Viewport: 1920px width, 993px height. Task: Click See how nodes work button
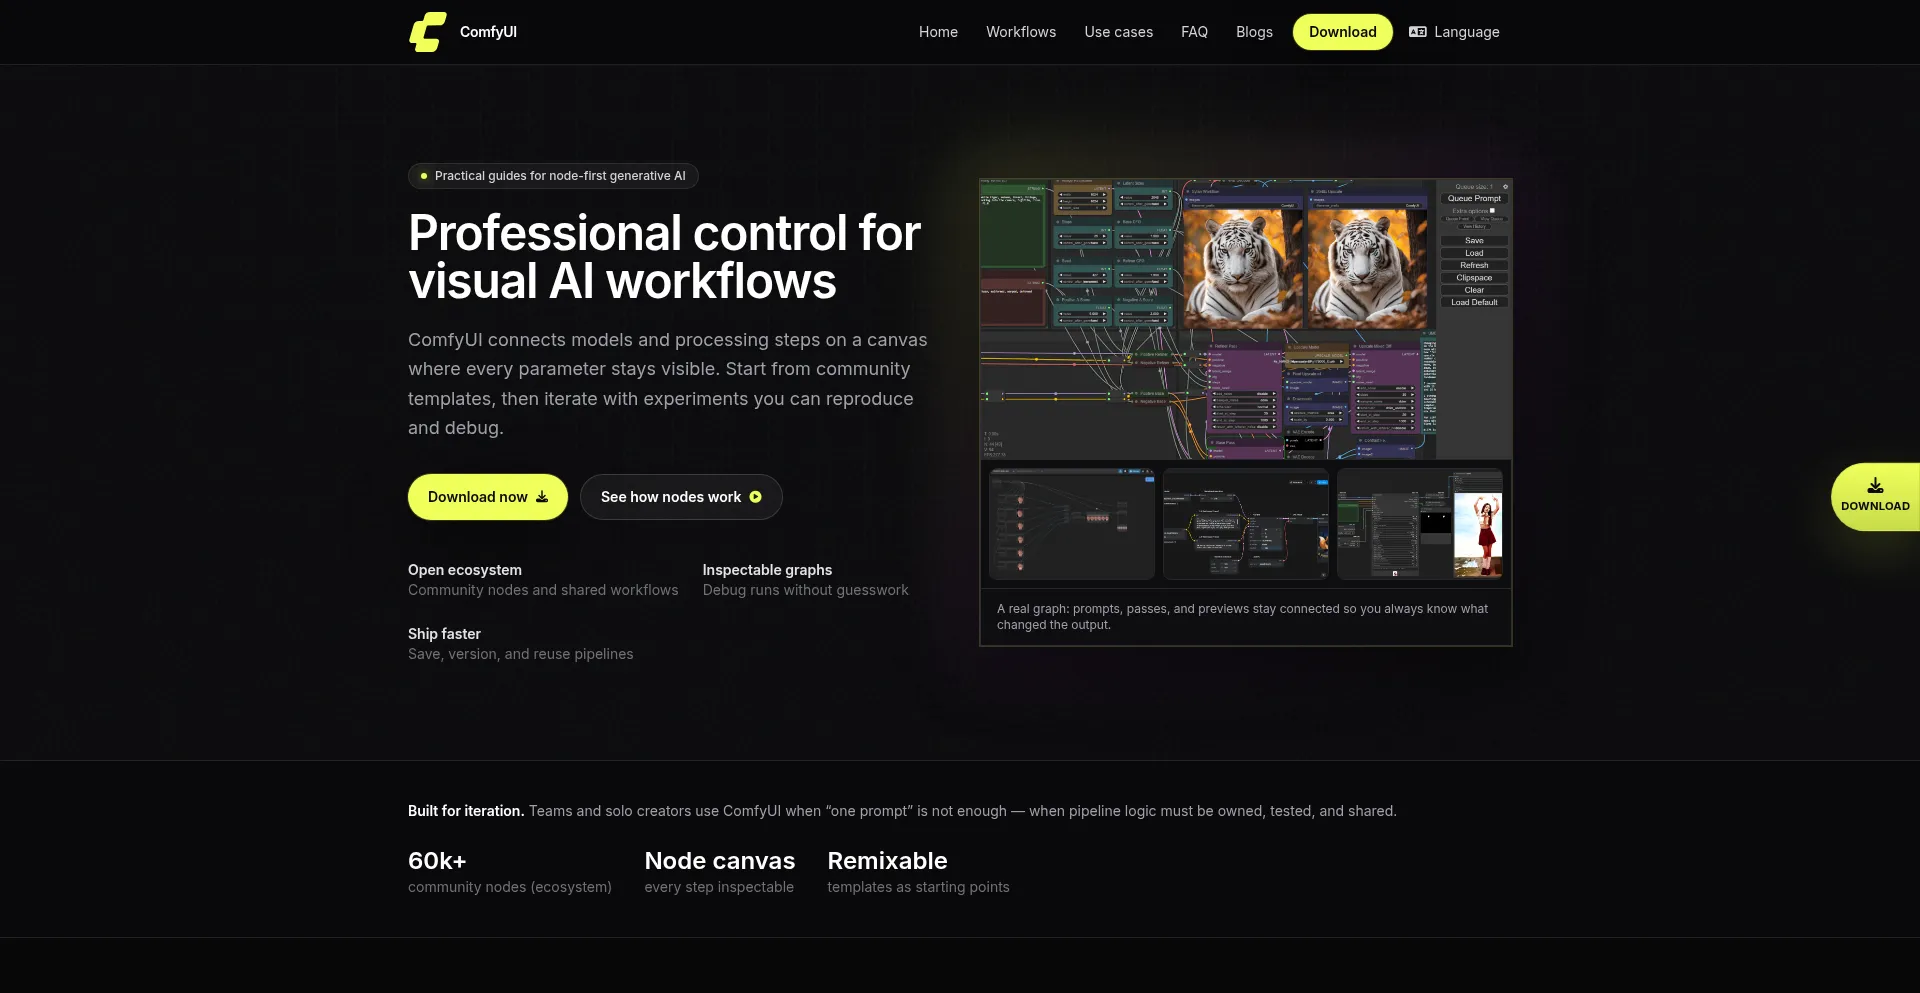point(681,497)
